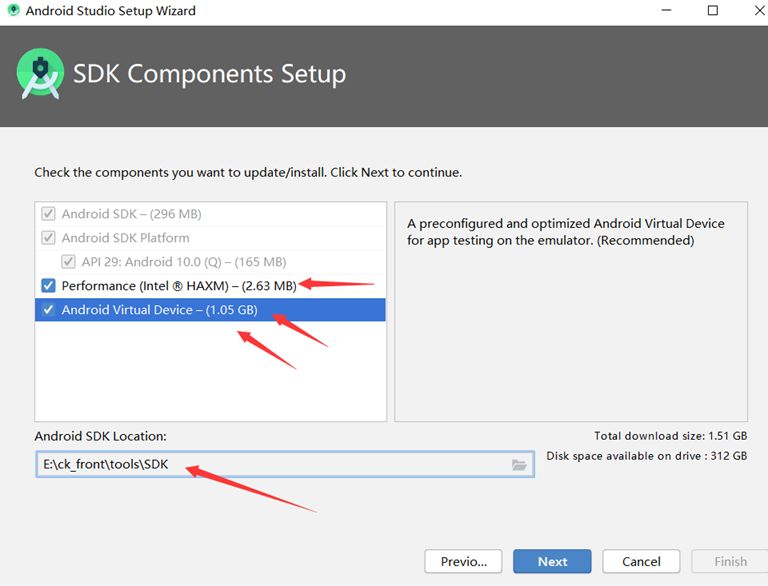Click the Android Studio logo in header
Image resolution: width=768 pixels, height=586 pixels.
[41, 75]
